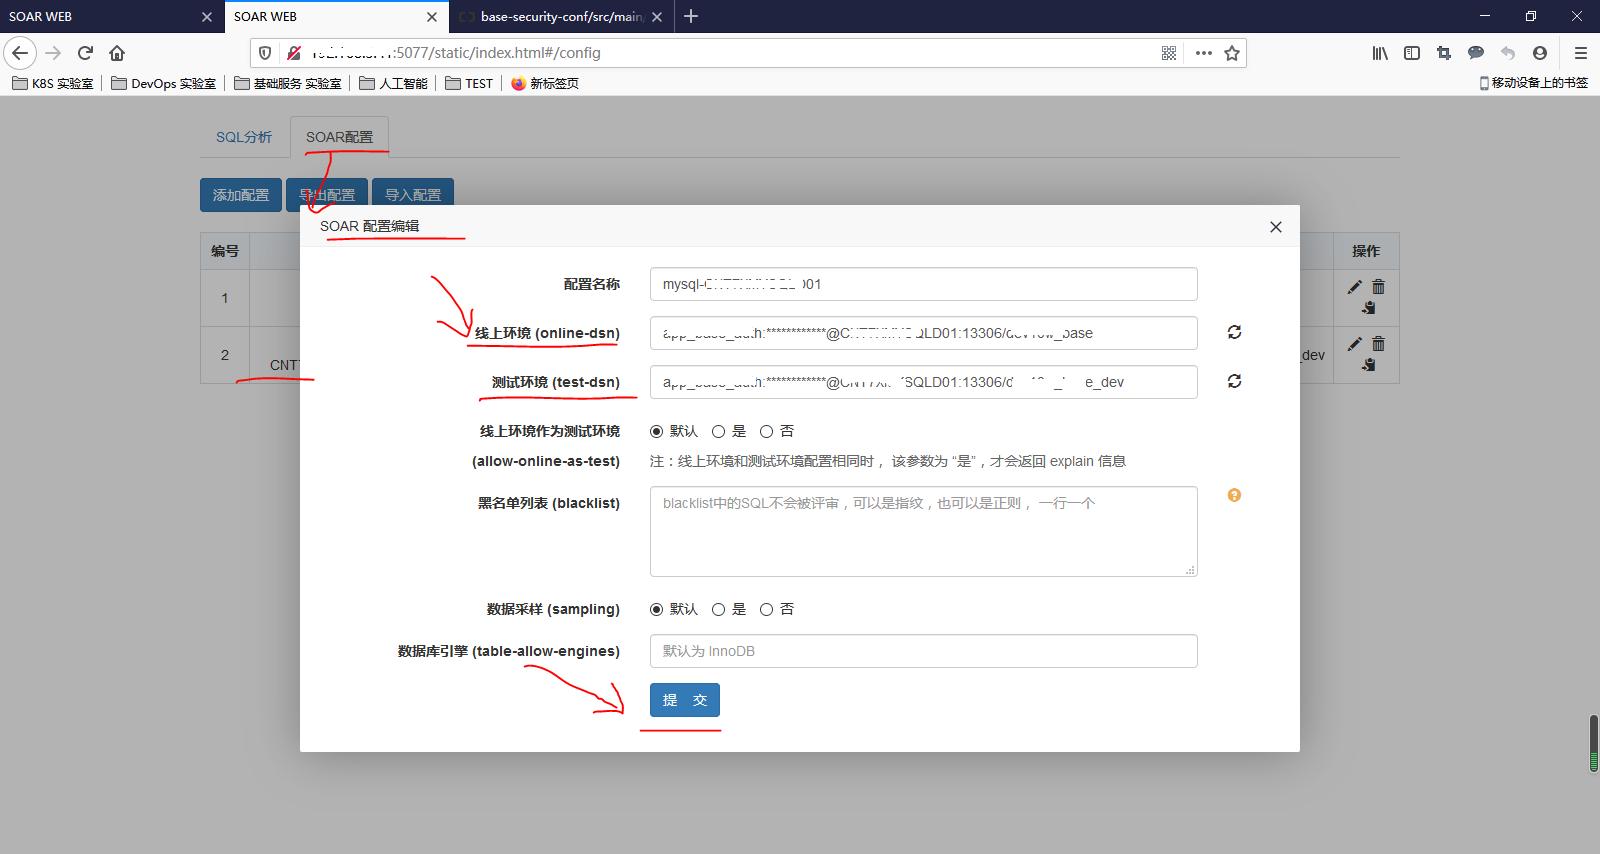Click the trash delete icon in row 2
The image size is (1600, 854).
1378,344
